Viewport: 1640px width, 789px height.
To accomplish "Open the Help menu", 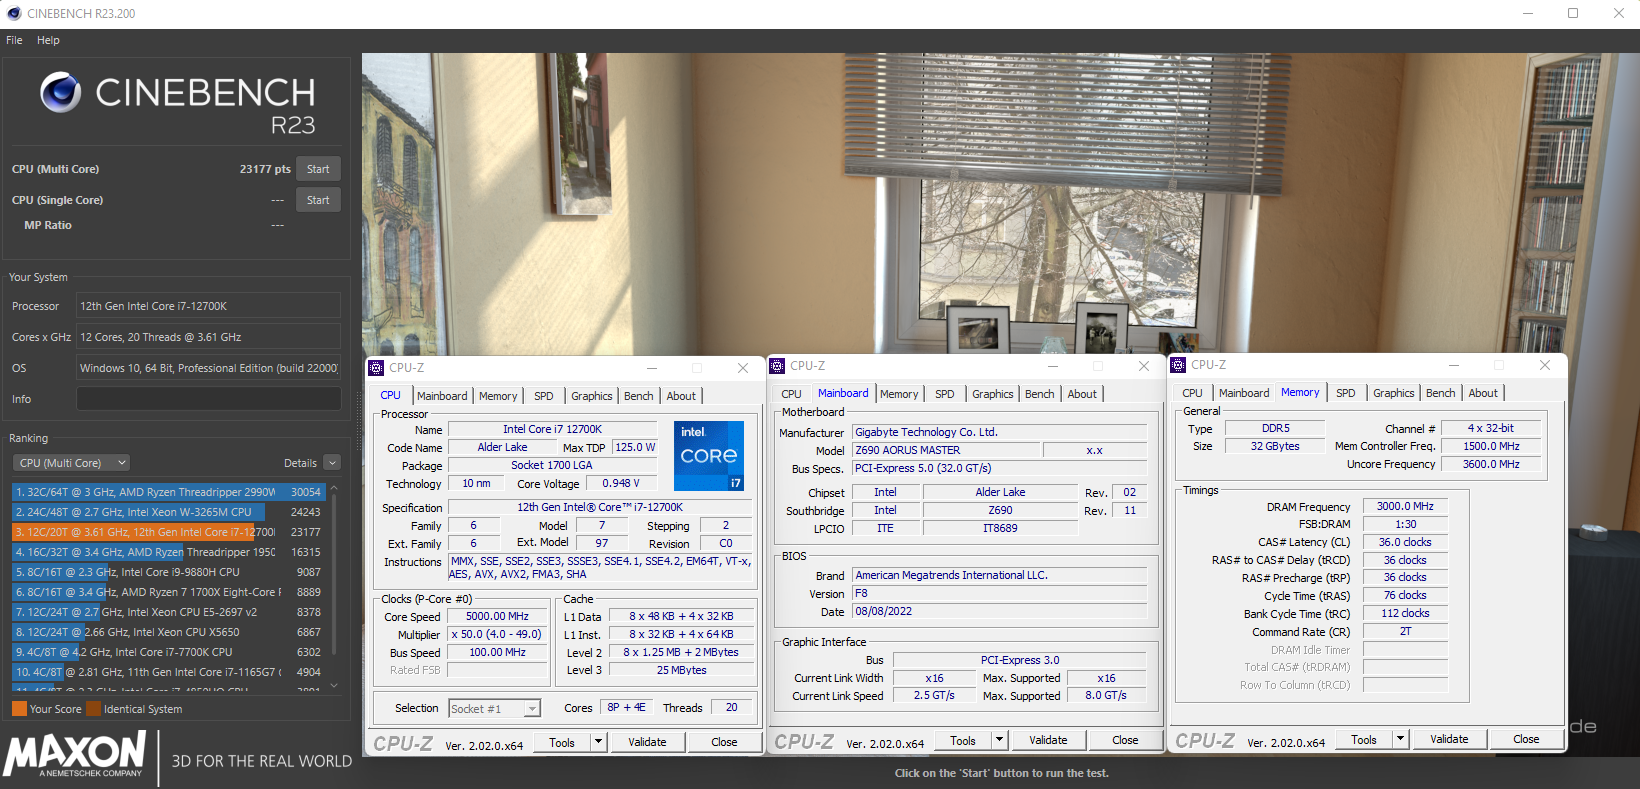I will [x=48, y=40].
